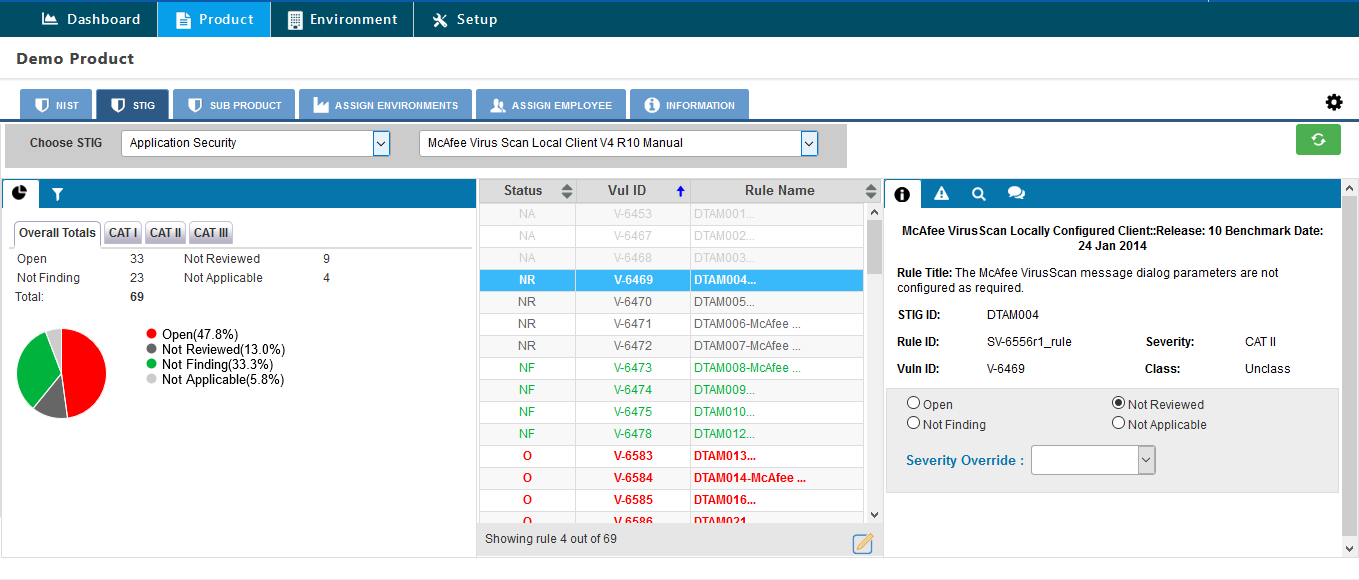The image size is (1359, 580).
Task: Click the red Open pie slice
Action: (84, 370)
